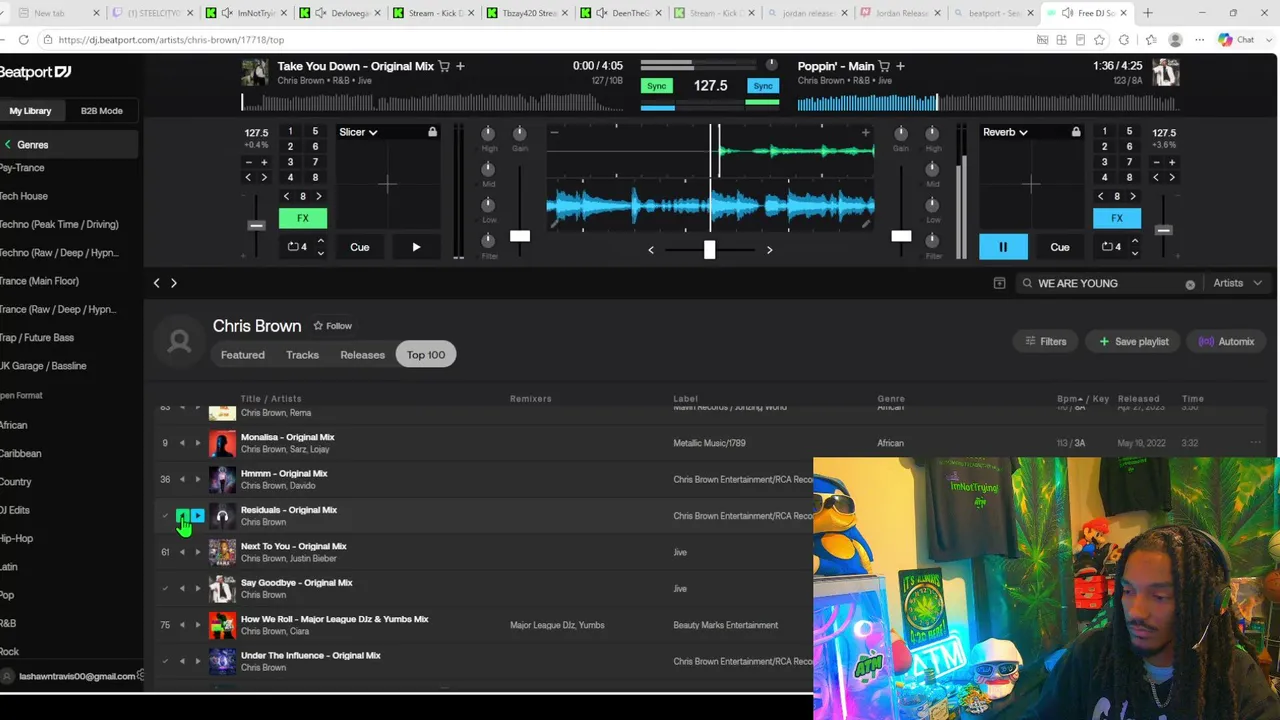Screen dimensions: 1280x720
Task: Follow the artist Chris Brown
Action: [x=333, y=326]
